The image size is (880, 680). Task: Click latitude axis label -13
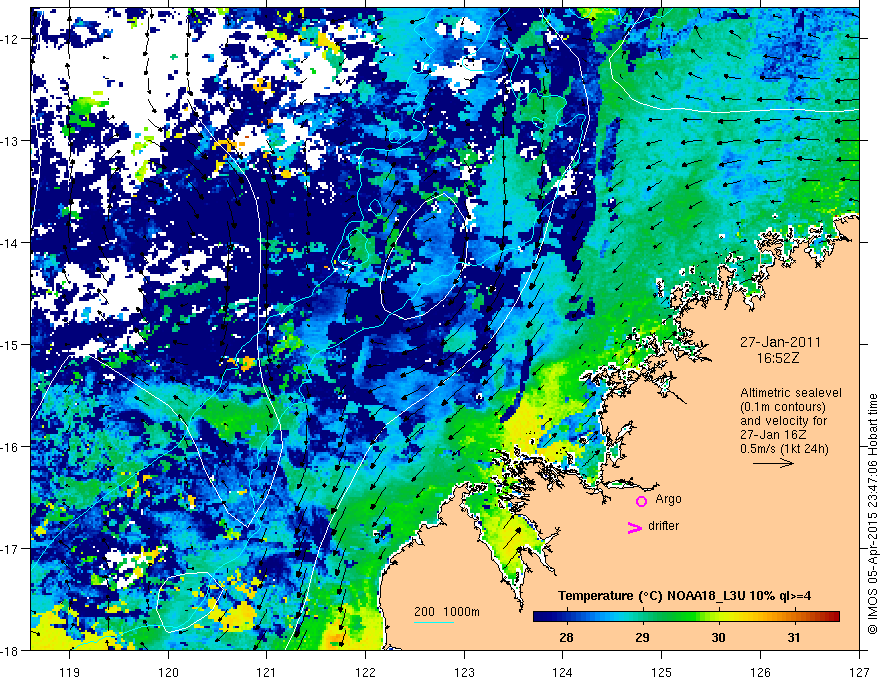click(x=11, y=141)
